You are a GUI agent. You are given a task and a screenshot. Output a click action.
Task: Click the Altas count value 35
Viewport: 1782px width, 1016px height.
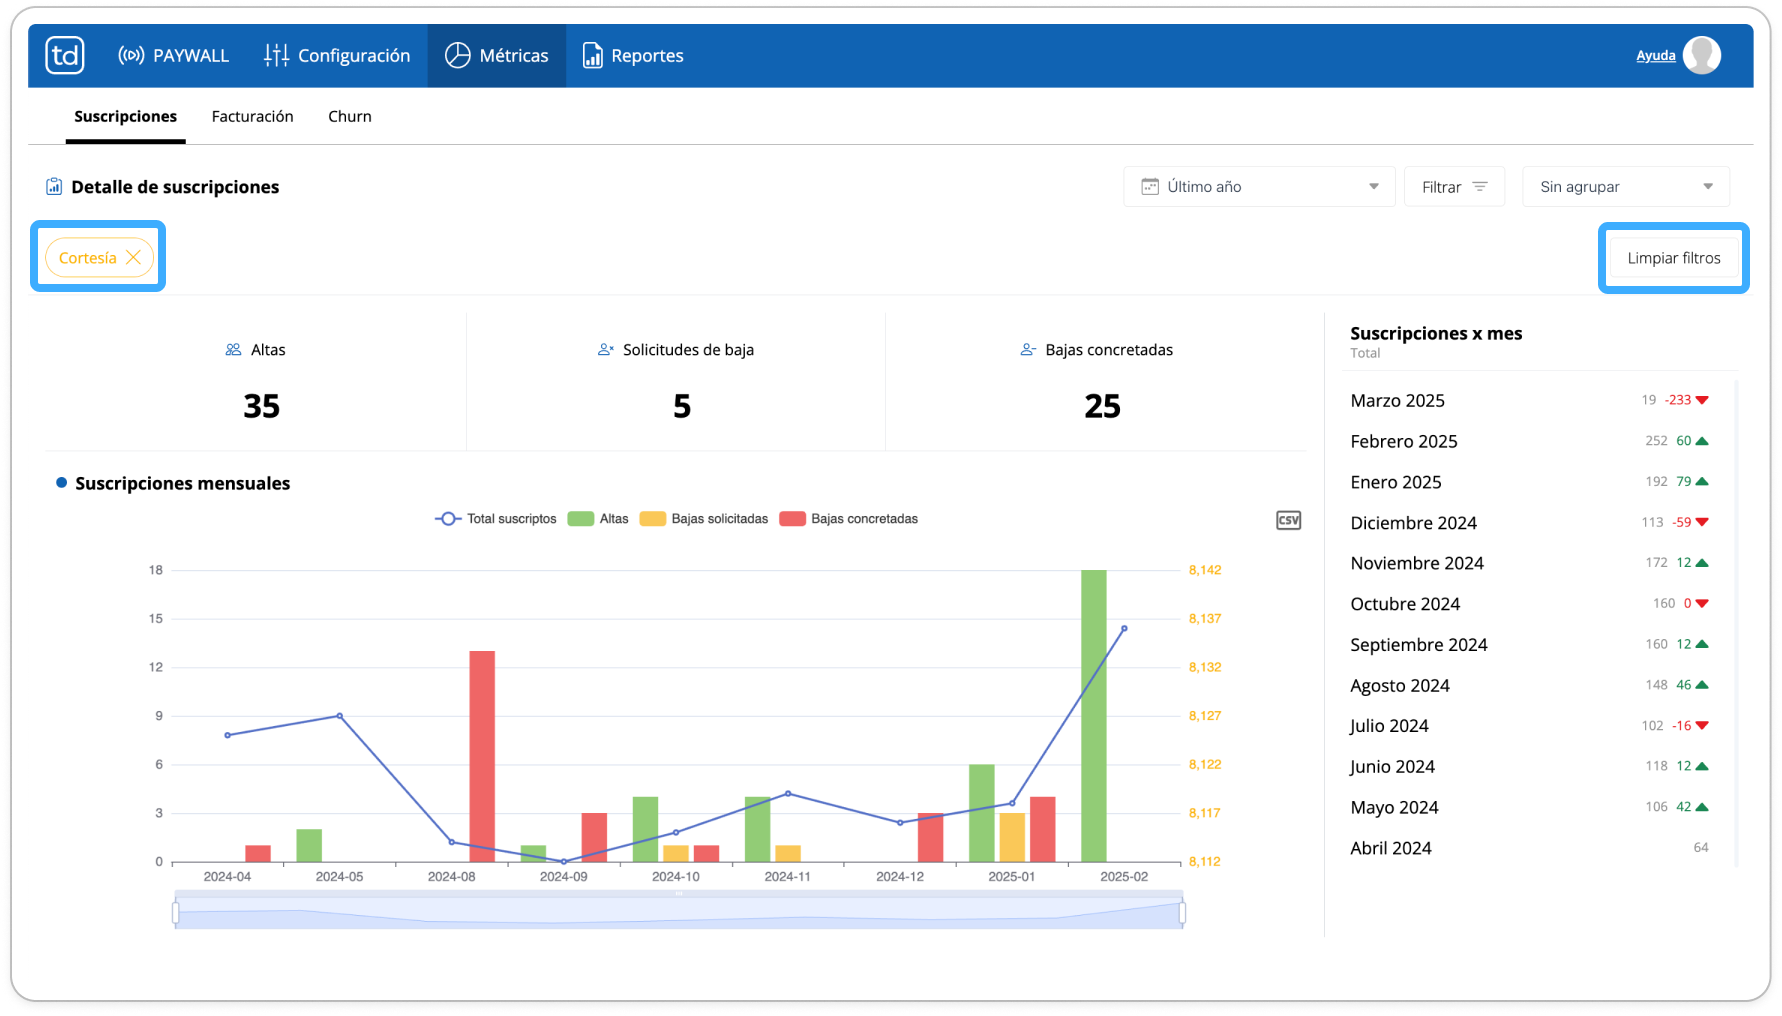click(x=262, y=406)
